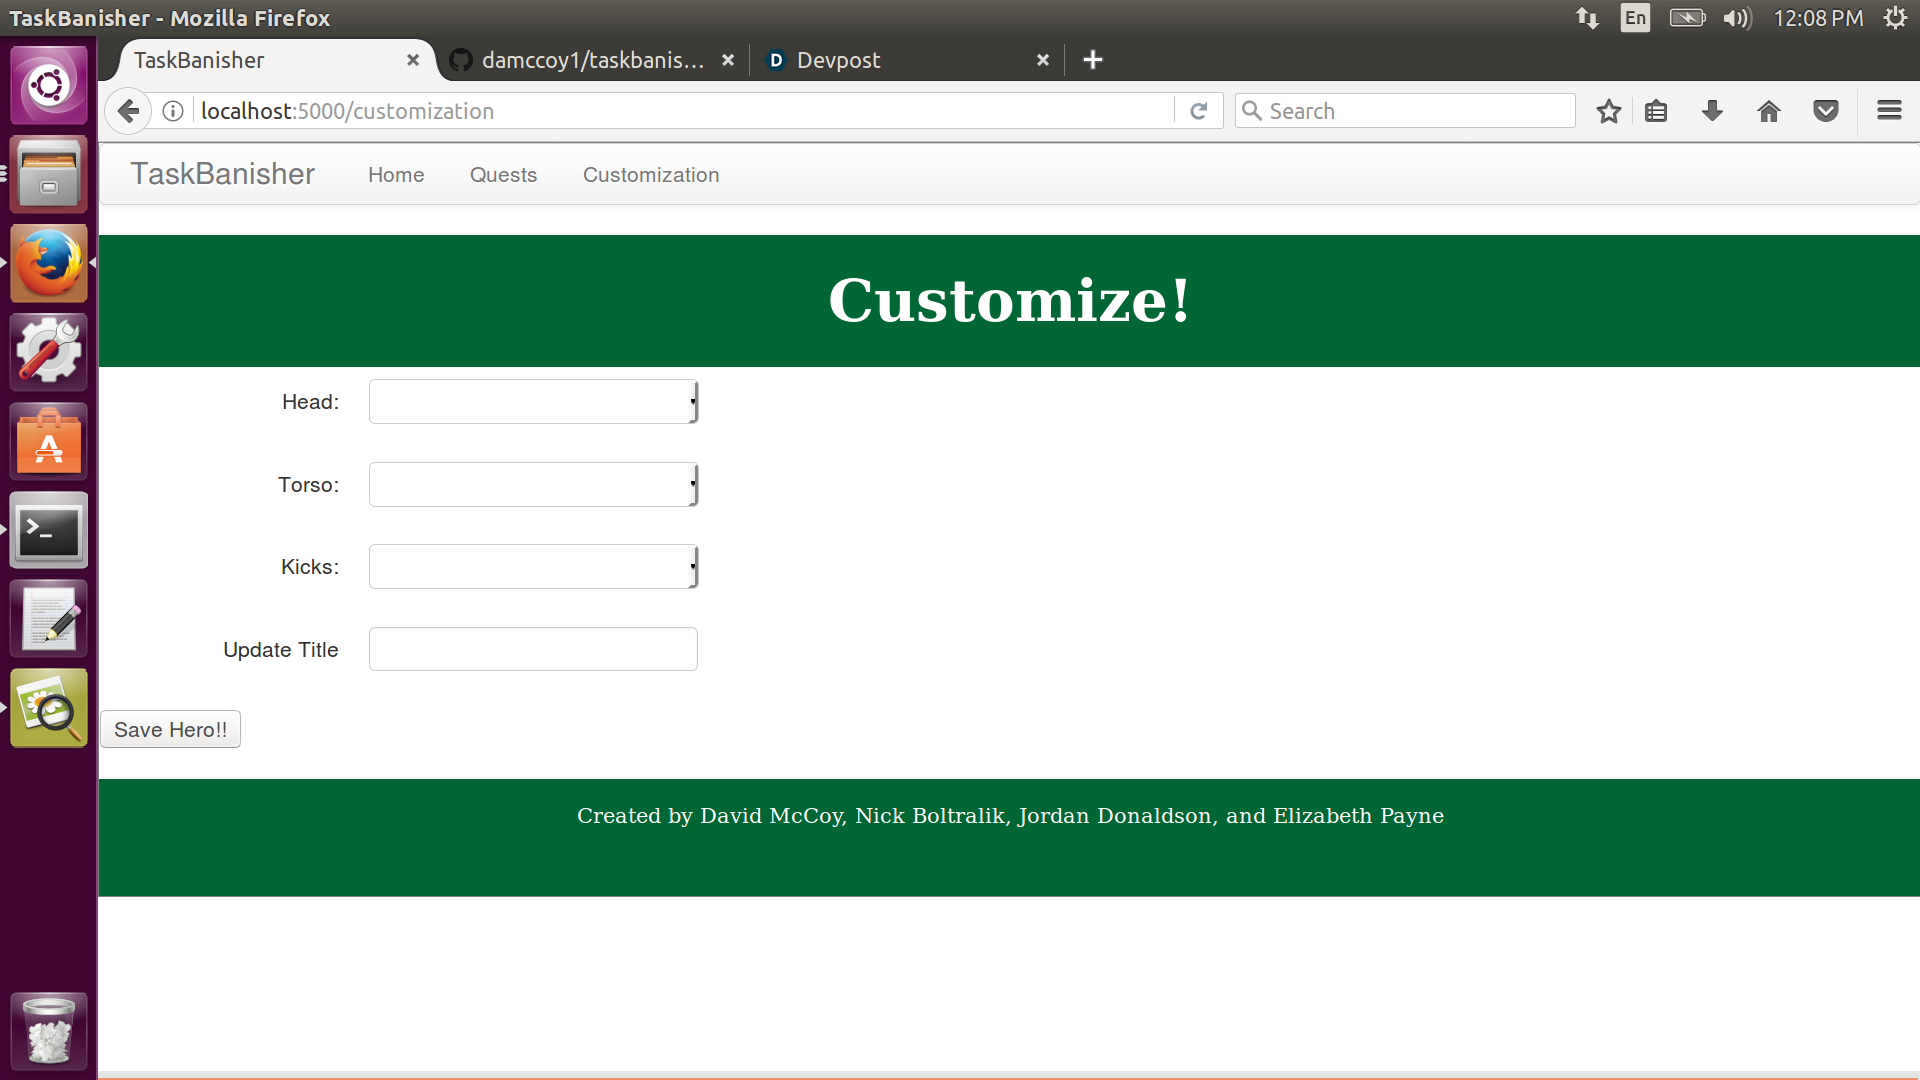The image size is (1920, 1080).
Task: Click the Save Hero!! button
Action: click(x=170, y=730)
